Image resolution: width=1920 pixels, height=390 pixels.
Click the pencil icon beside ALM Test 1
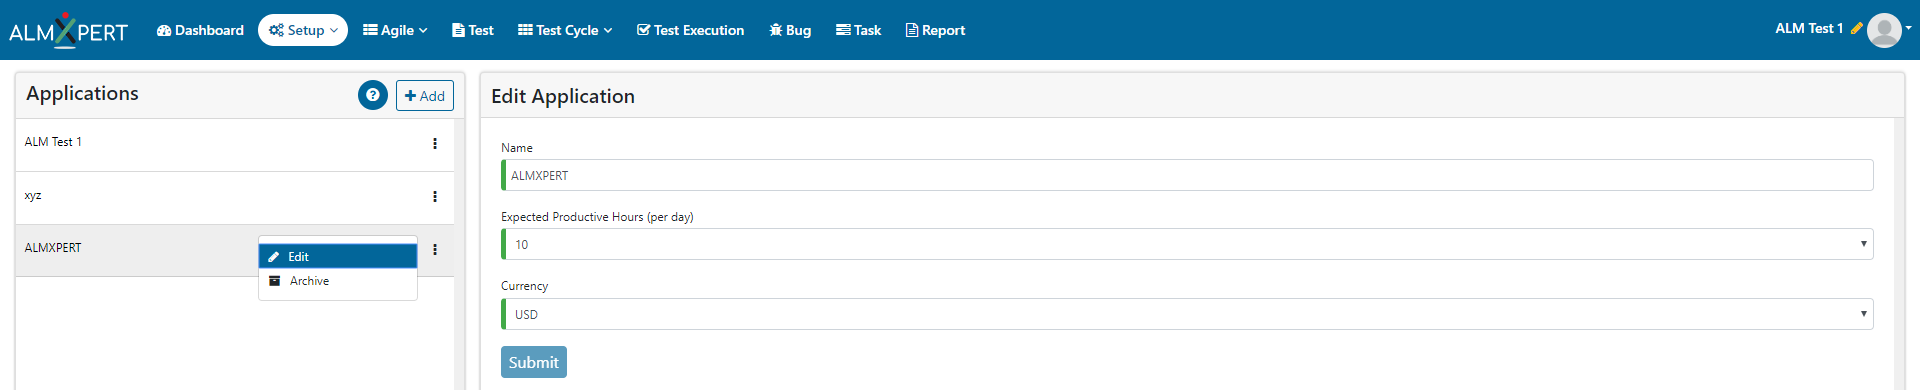[x=1856, y=29]
